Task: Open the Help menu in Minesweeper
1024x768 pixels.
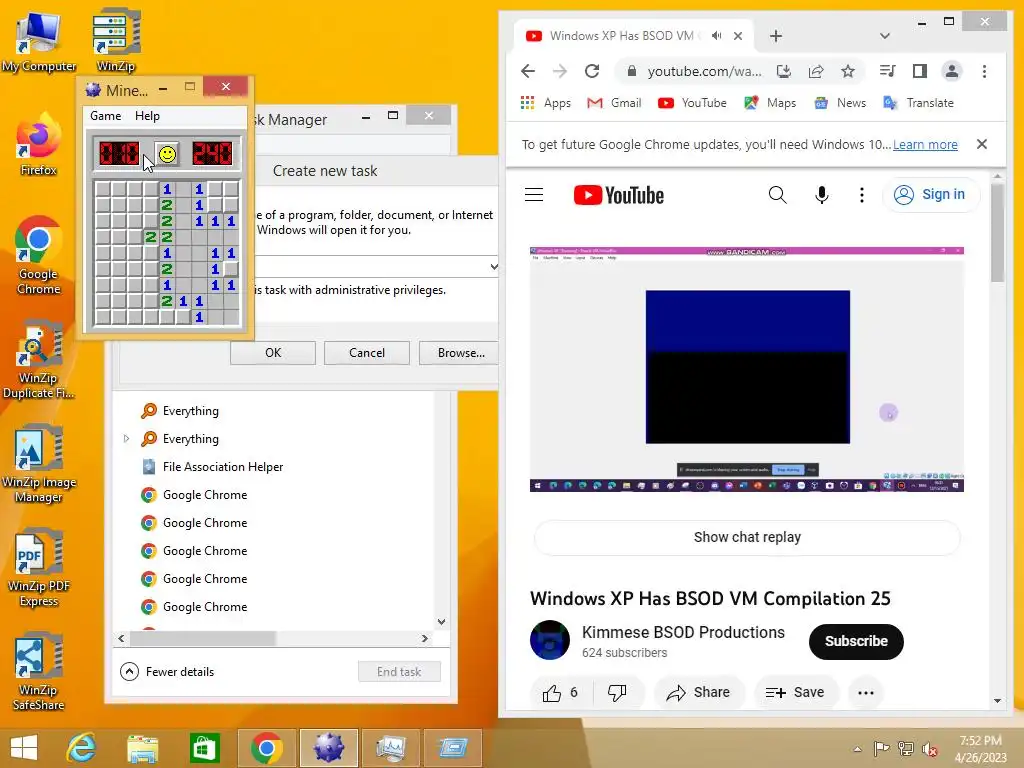Action: click(x=147, y=116)
